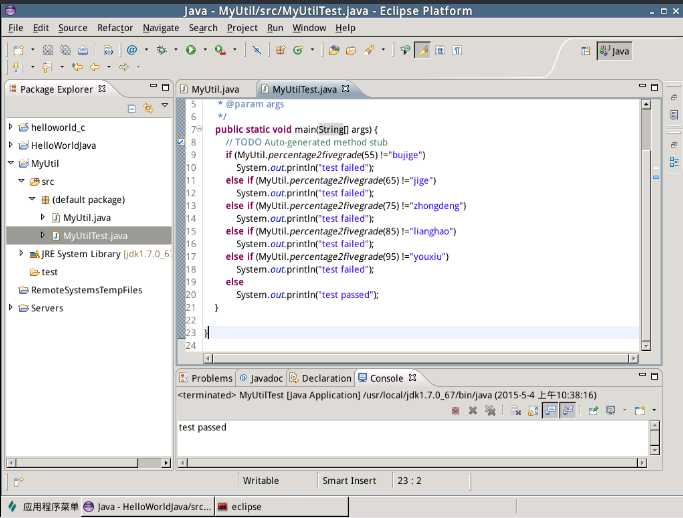The width and height of the screenshot is (683, 518).
Task: Click the Java perspective button
Action: coord(614,51)
